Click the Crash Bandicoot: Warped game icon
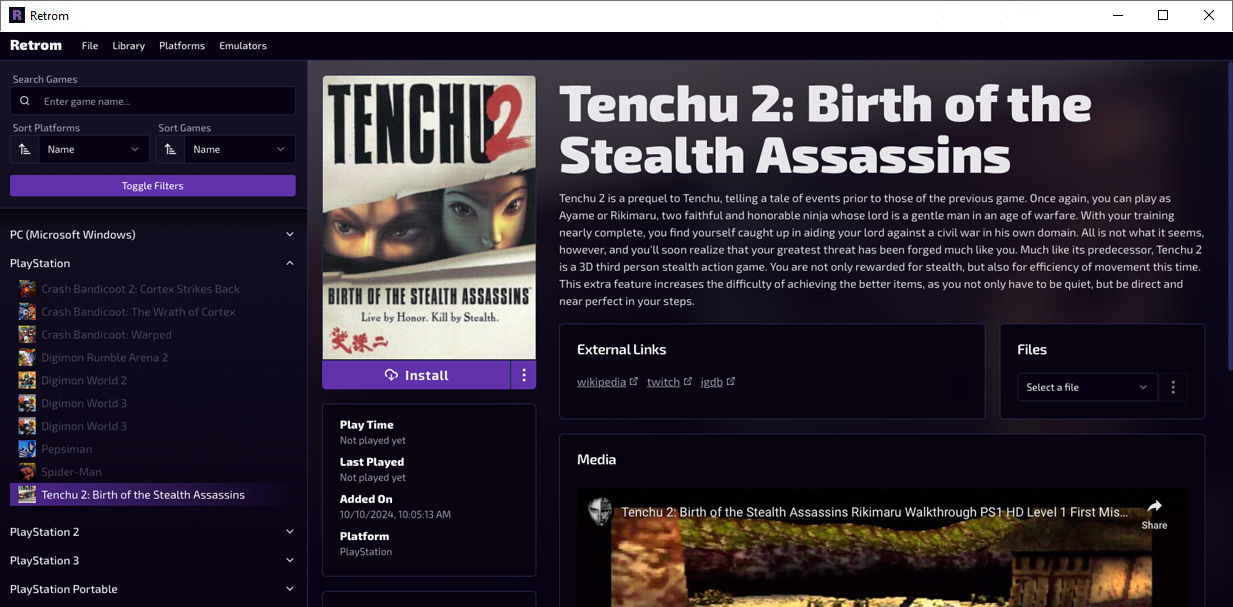 click(x=26, y=335)
